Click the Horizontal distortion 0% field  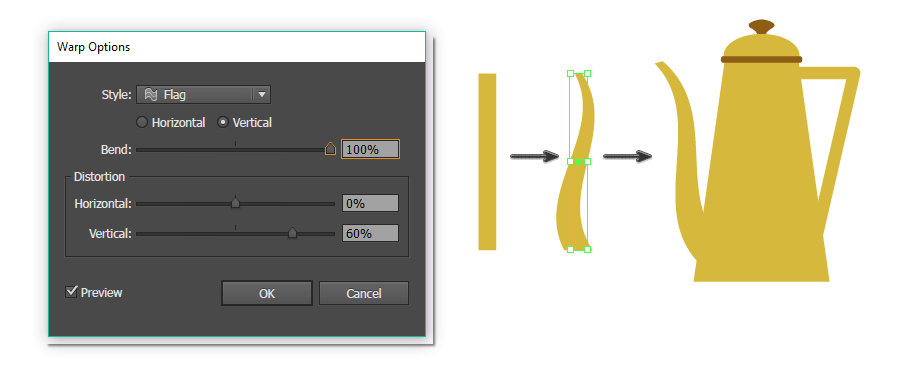point(370,203)
